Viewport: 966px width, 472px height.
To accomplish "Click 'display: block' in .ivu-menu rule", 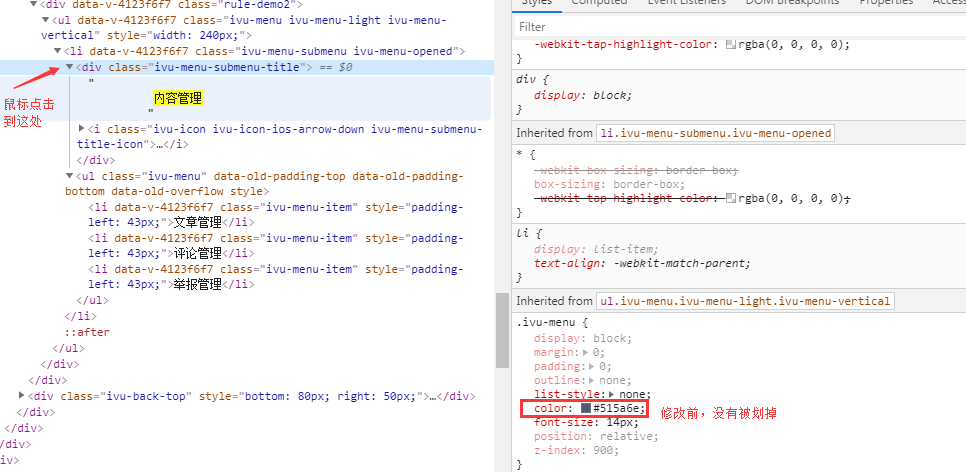I will pos(583,338).
